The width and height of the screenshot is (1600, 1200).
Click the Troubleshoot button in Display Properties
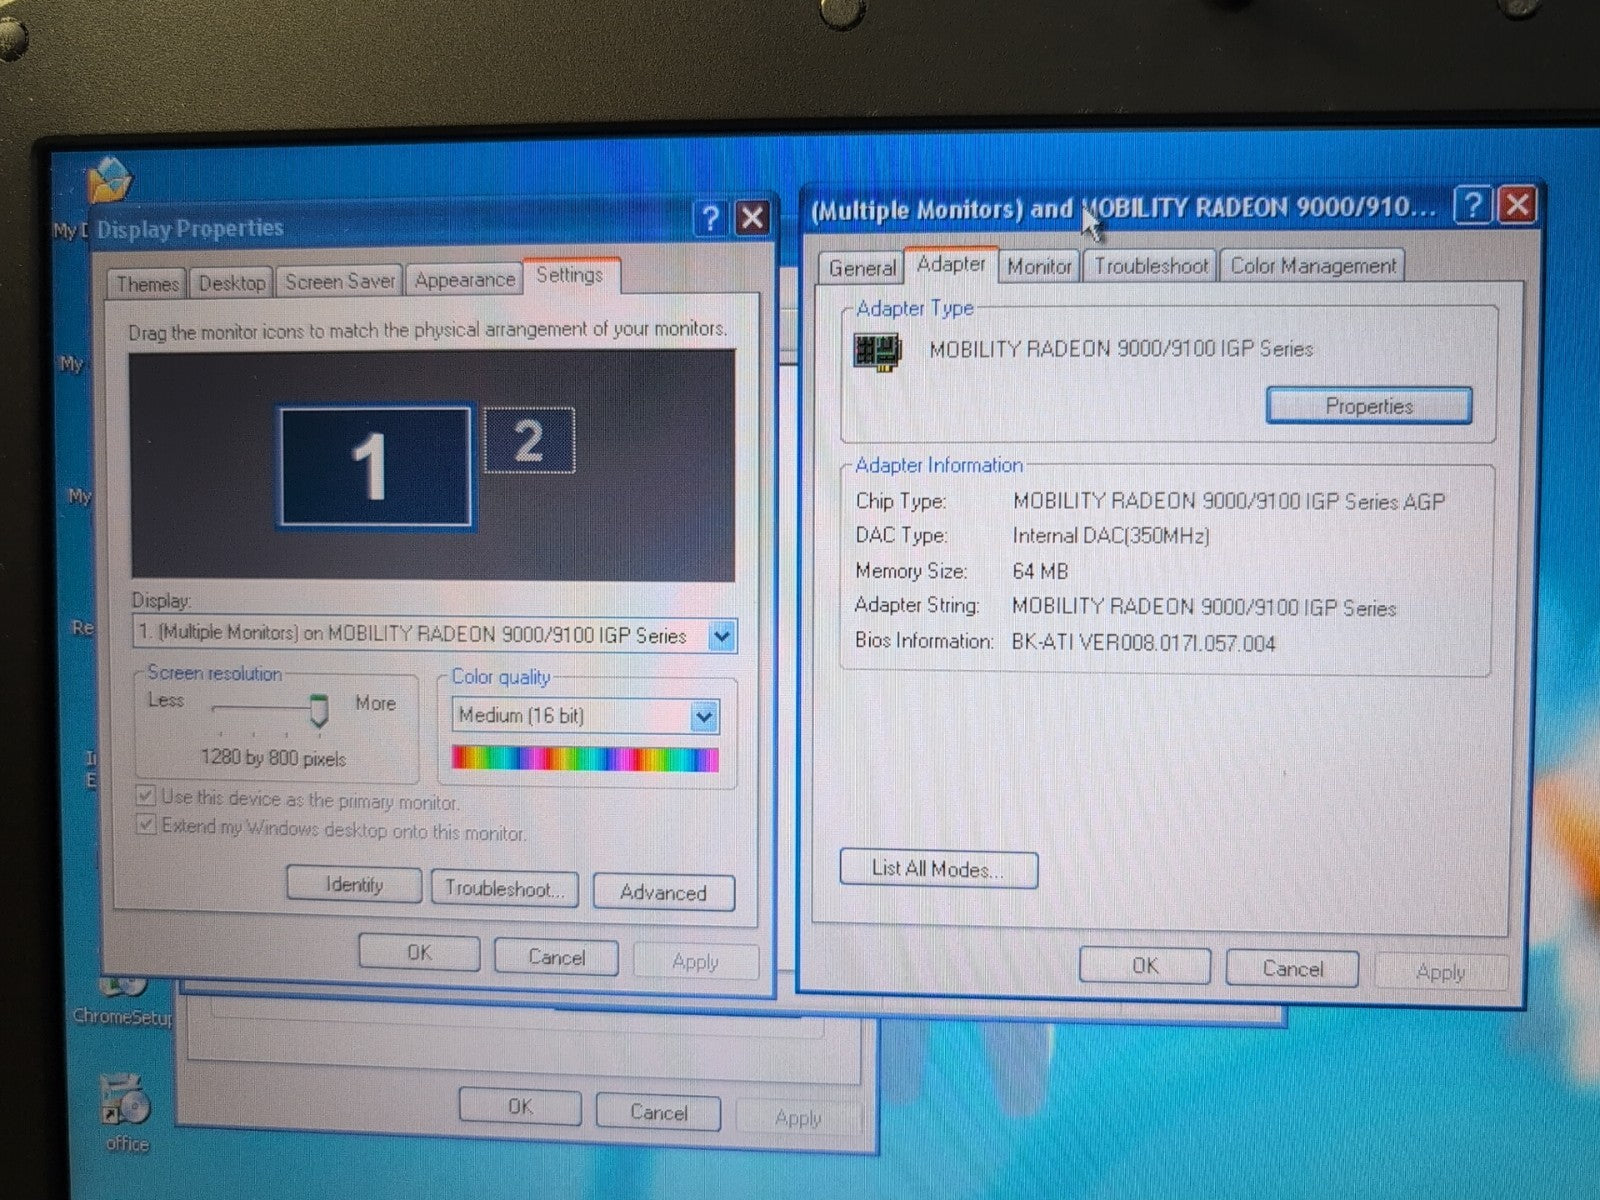tap(504, 889)
